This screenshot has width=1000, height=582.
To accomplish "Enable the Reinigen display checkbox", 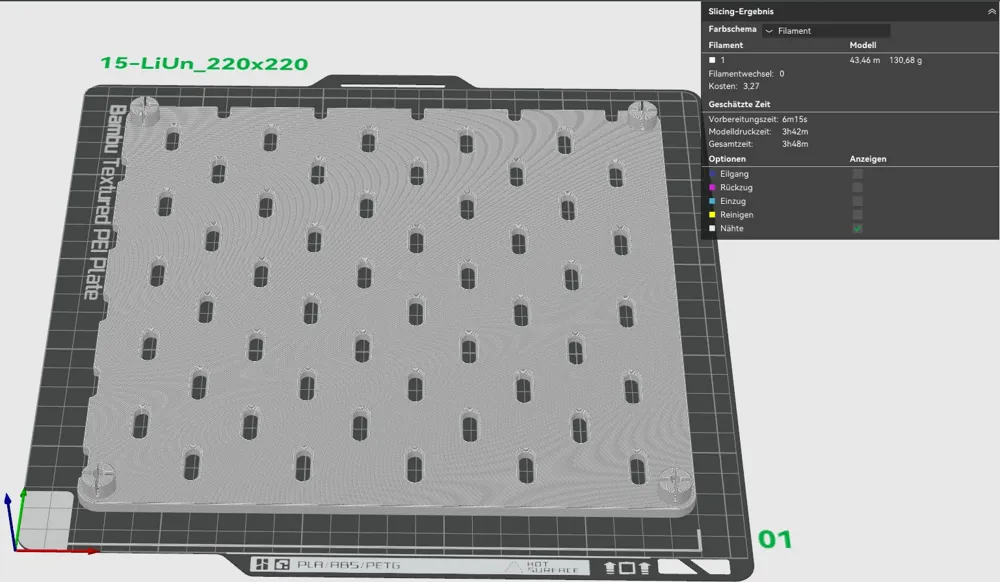I will (858, 215).
